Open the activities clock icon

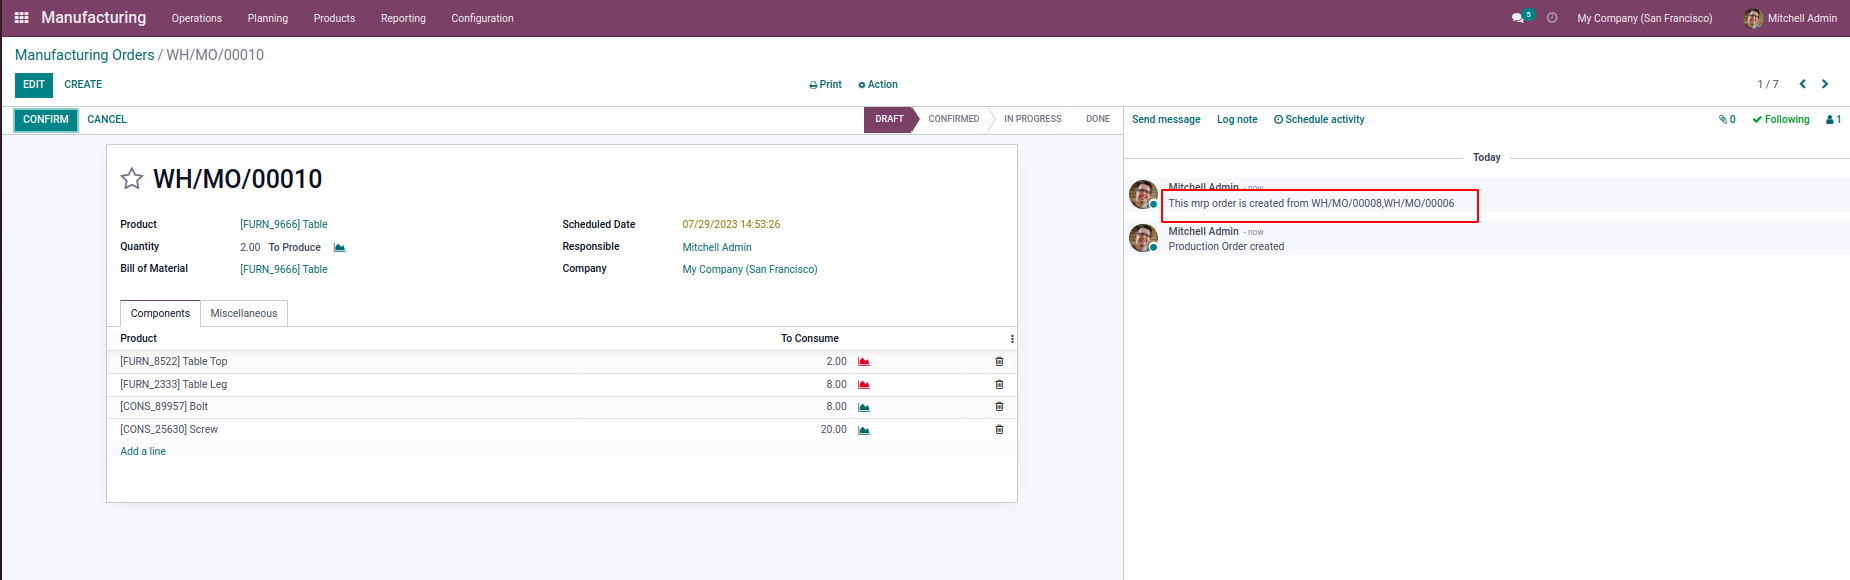click(x=1552, y=18)
